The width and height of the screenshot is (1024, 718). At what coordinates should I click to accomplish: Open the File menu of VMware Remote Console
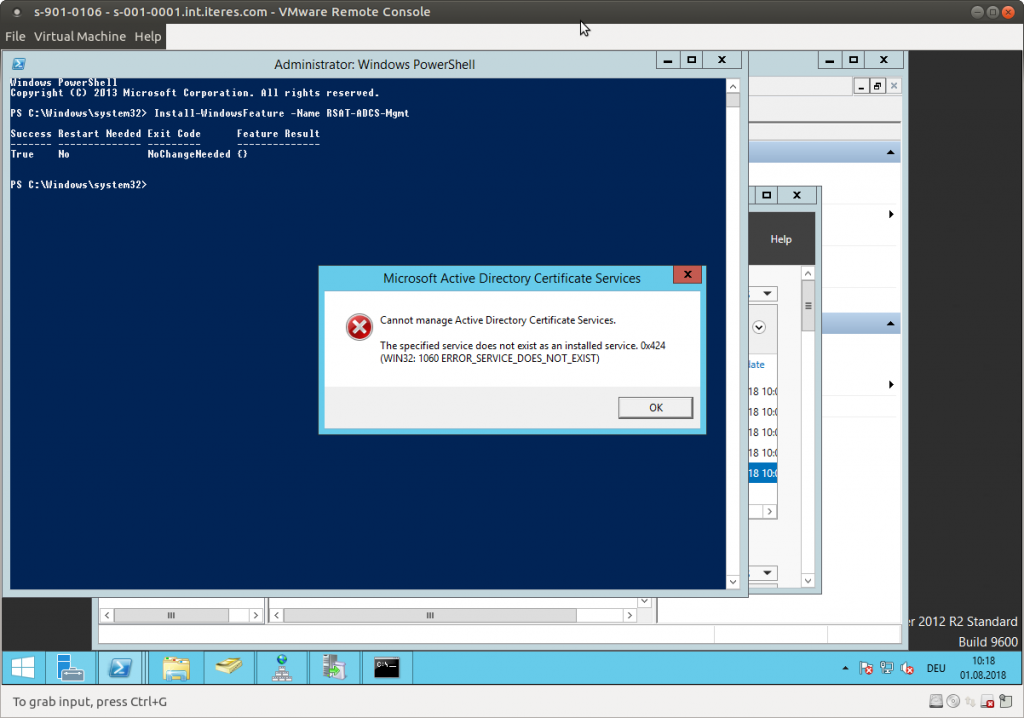click(15, 37)
